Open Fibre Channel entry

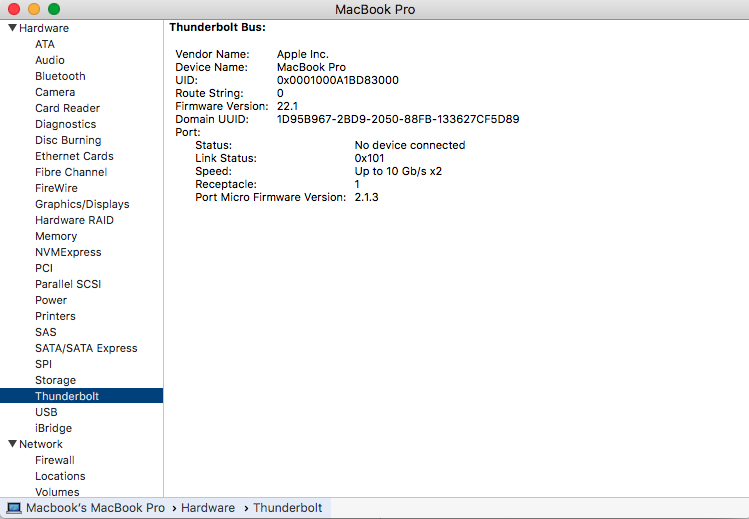(71, 172)
